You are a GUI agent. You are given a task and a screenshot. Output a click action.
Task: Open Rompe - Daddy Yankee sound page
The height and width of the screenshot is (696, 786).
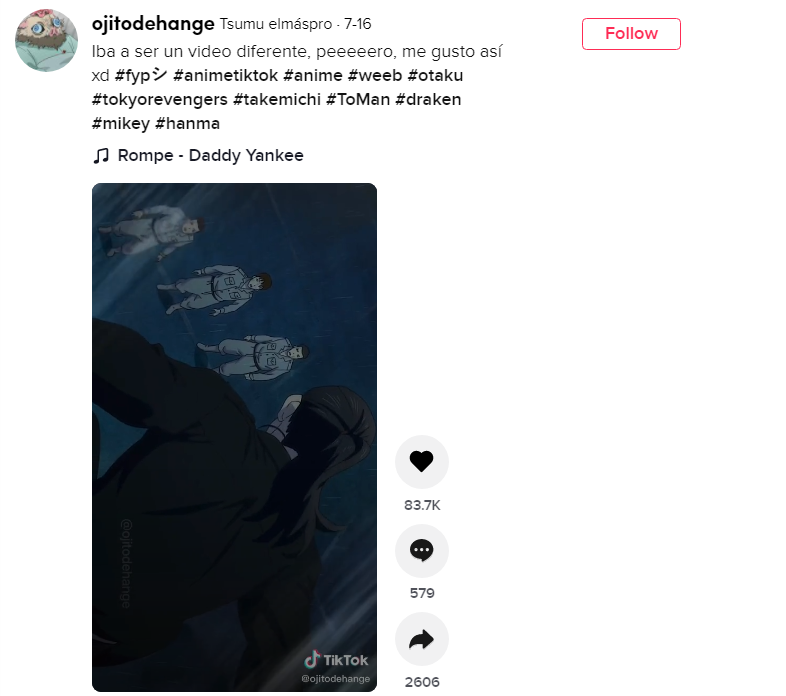211,155
